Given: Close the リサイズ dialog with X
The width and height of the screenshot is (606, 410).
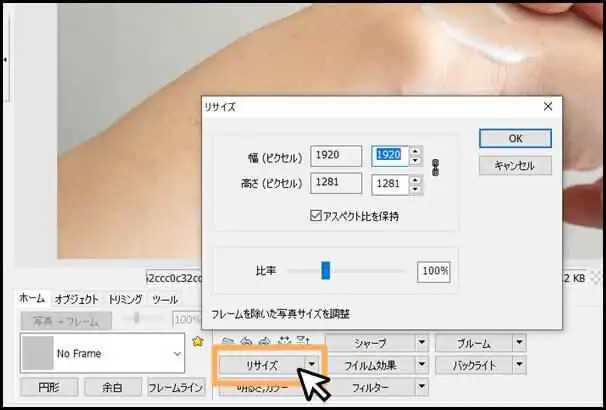Looking at the screenshot, I should pyautogui.click(x=548, y=107).
